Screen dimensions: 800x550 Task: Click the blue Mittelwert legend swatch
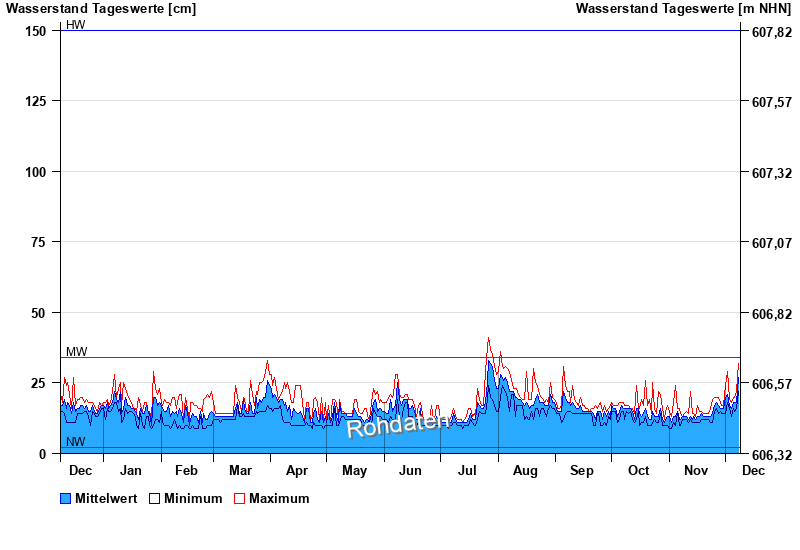pos(66,498)
